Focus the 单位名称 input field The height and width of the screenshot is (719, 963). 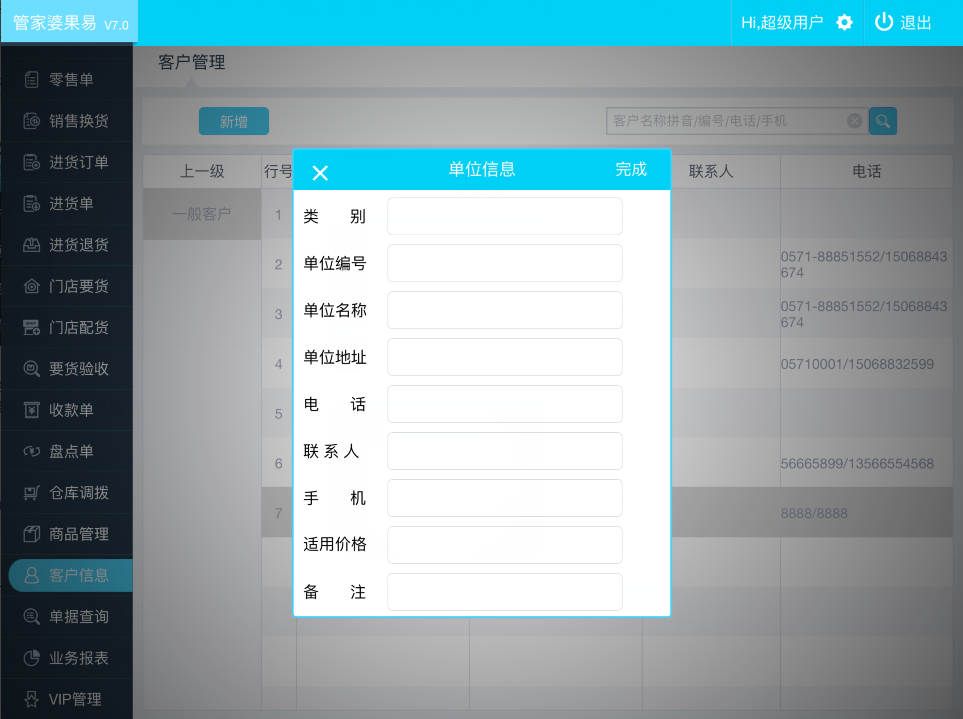click(505, 310)
